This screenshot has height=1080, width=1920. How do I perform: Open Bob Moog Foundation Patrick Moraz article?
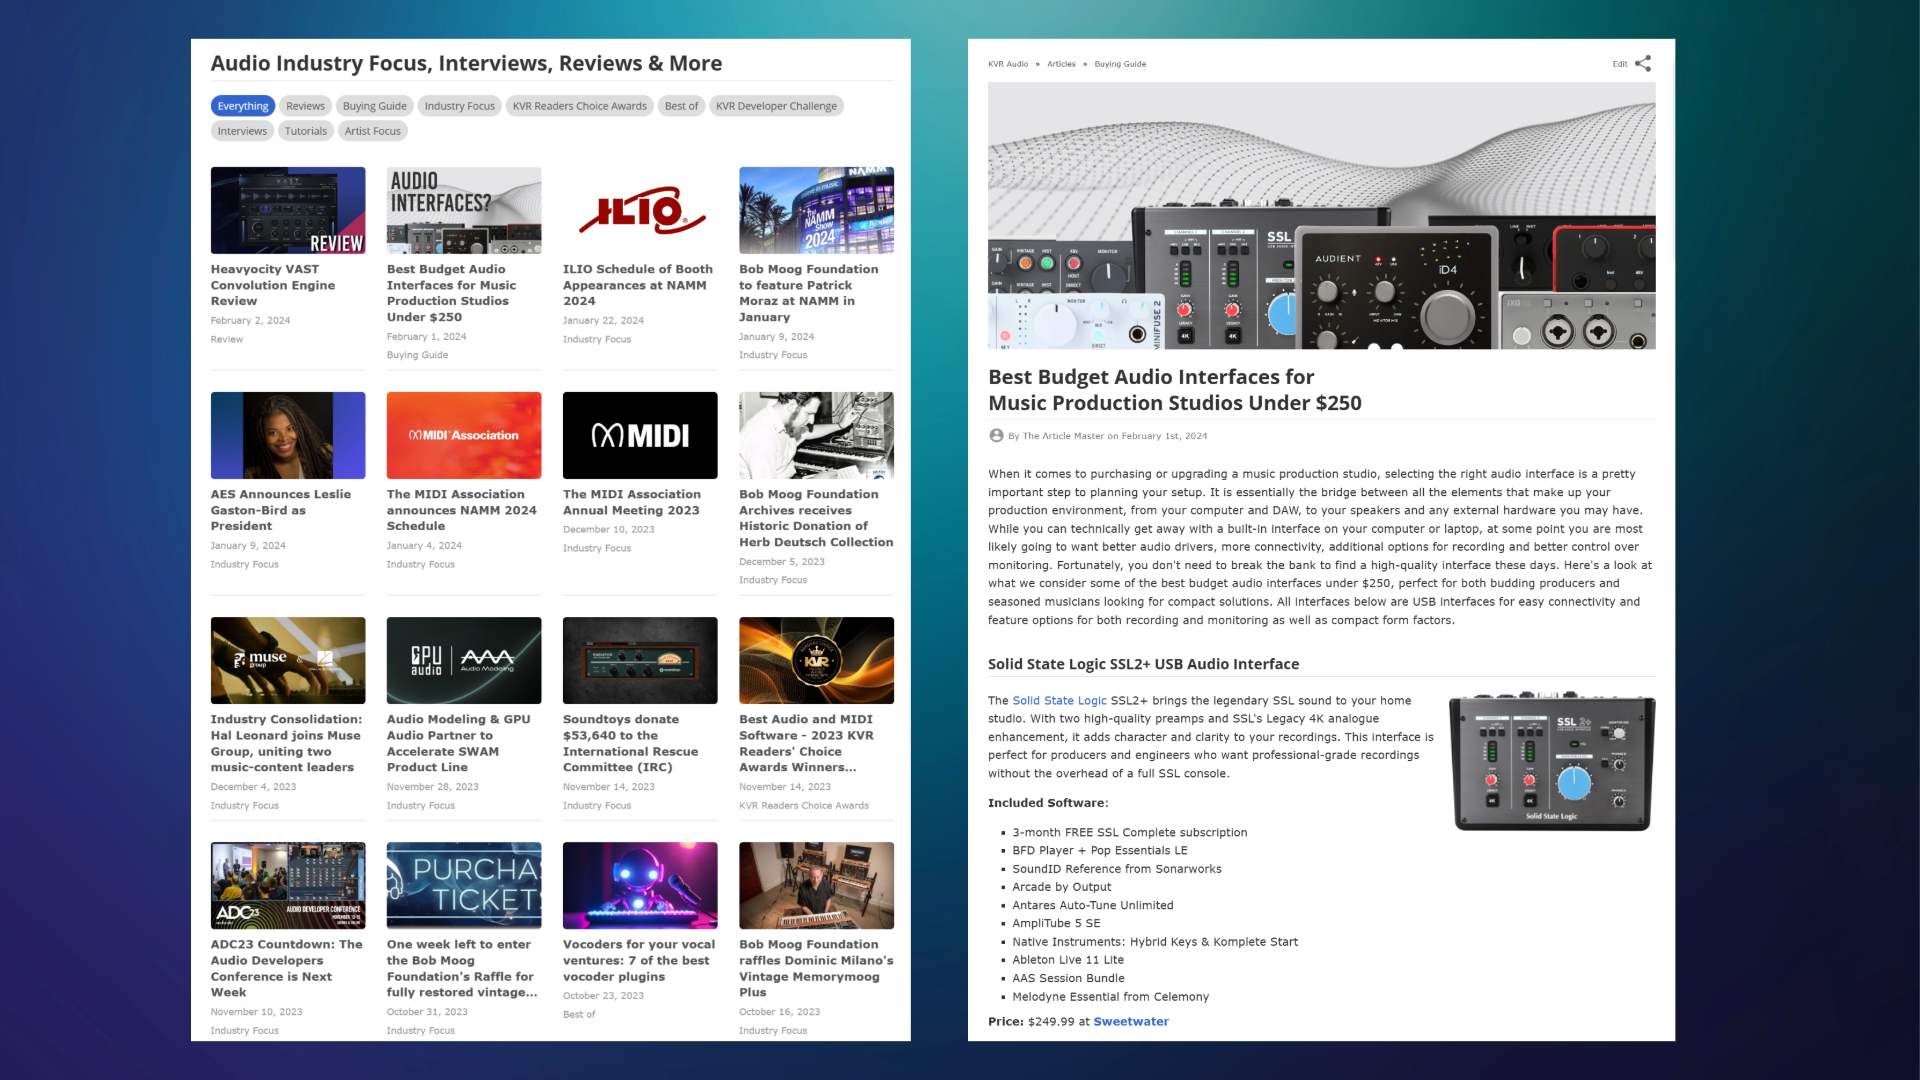pos(809,293)
